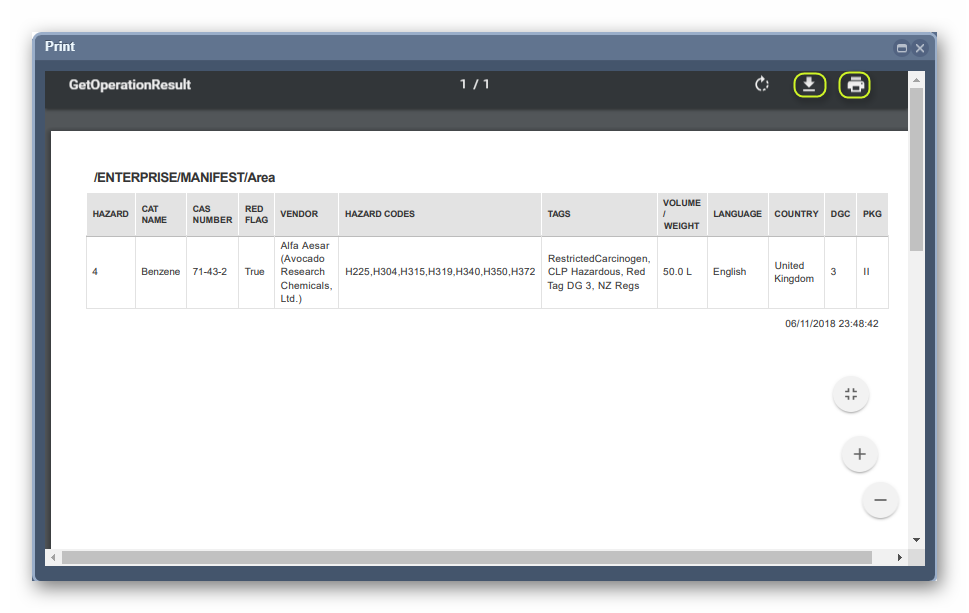Image resolution: width=969 pixels, height=613 pixels.
Task: Click the CAS number 71-43-2
Action: [x=211, y=272]
